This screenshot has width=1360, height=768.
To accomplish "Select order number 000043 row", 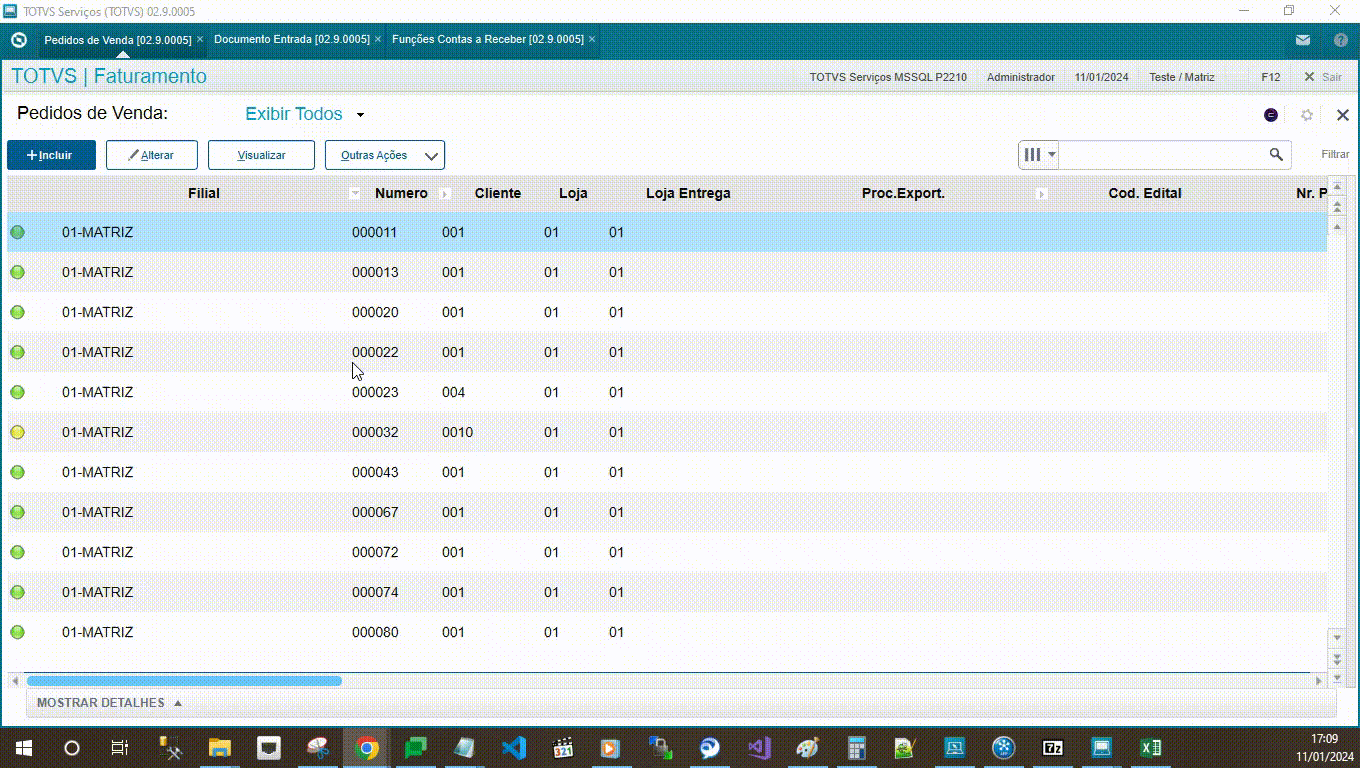I will [667, 472].
